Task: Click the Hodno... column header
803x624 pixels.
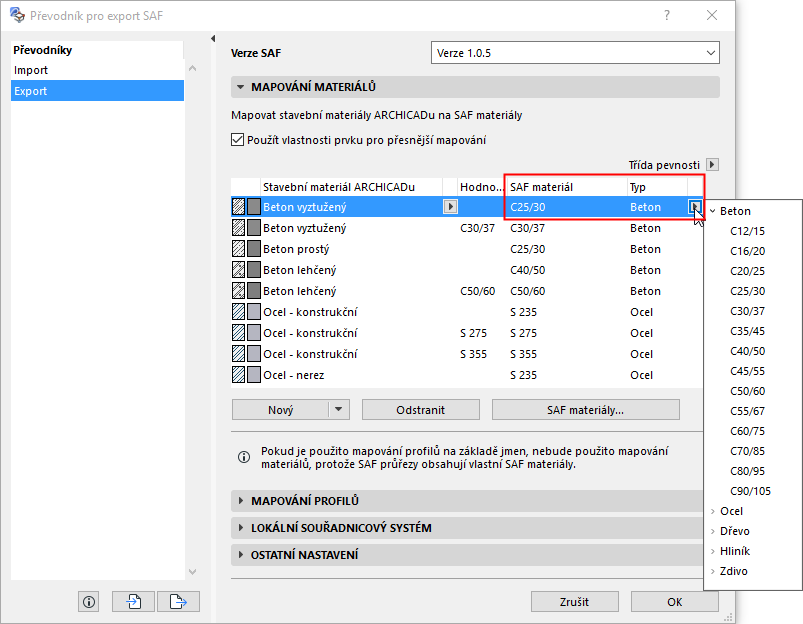Action: tap(481, 187)
